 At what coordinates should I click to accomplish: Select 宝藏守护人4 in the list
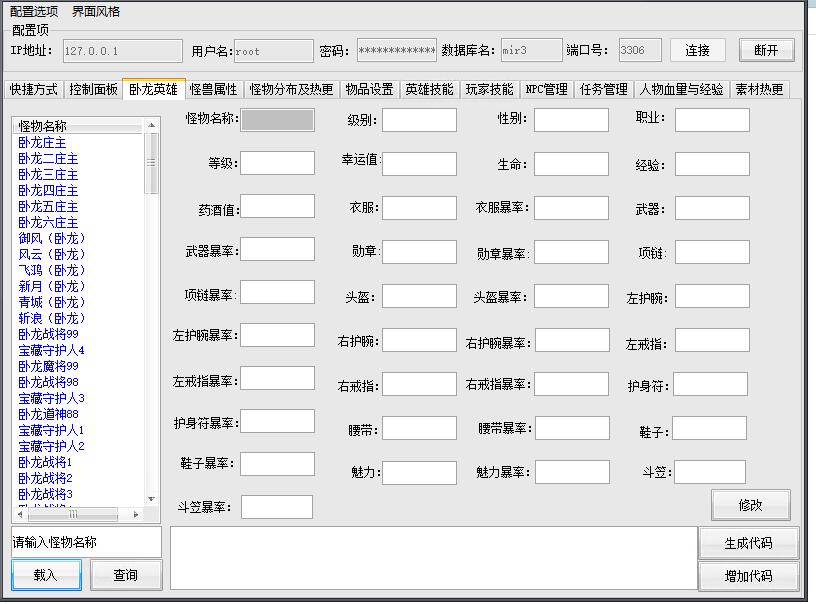(51, 350)
